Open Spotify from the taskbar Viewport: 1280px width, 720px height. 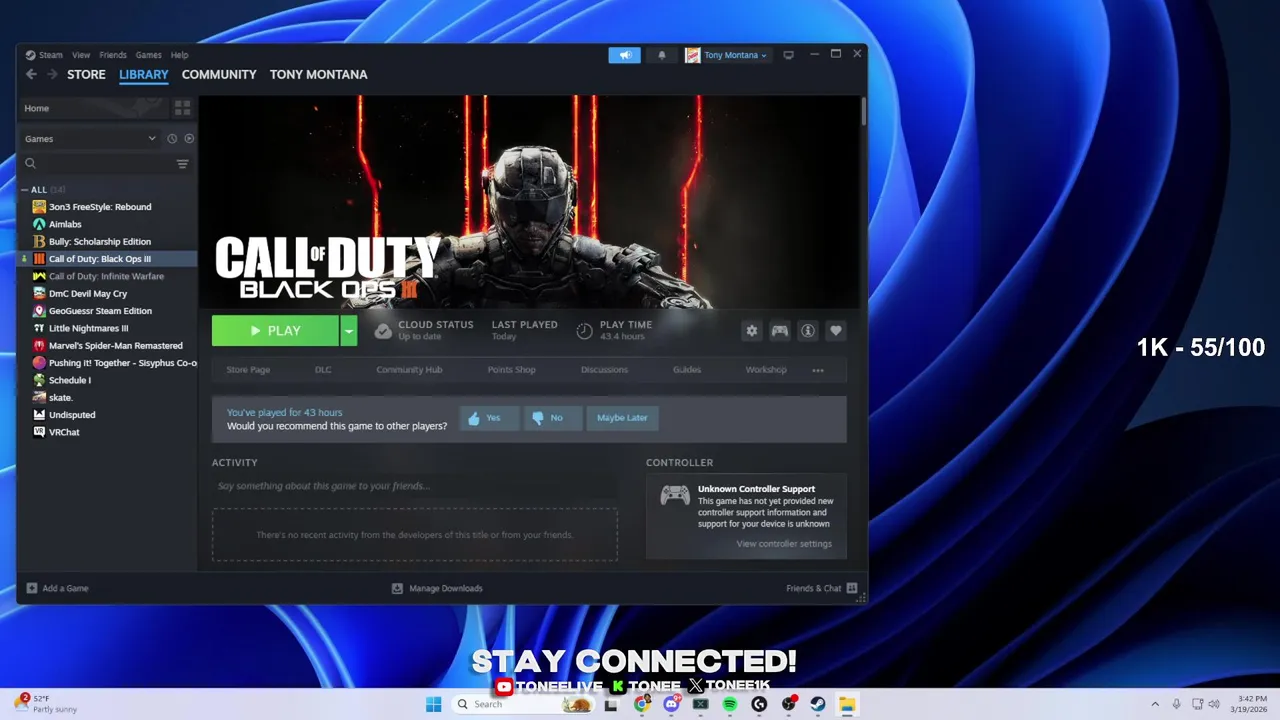tap(729, 704)
